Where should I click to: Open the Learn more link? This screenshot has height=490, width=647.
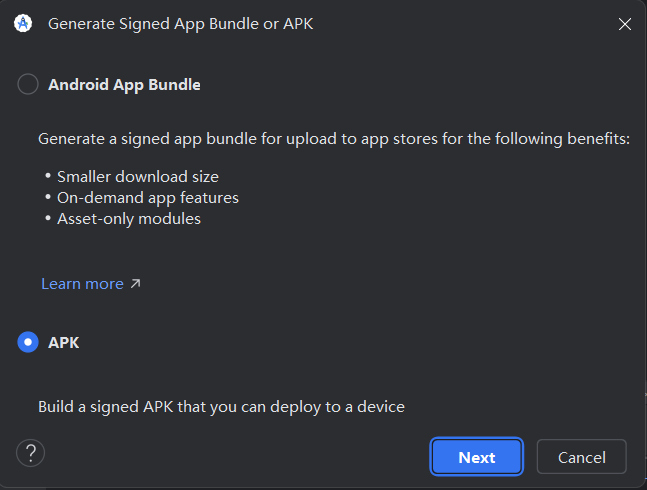pyautogui.click(x=82, y=284)
